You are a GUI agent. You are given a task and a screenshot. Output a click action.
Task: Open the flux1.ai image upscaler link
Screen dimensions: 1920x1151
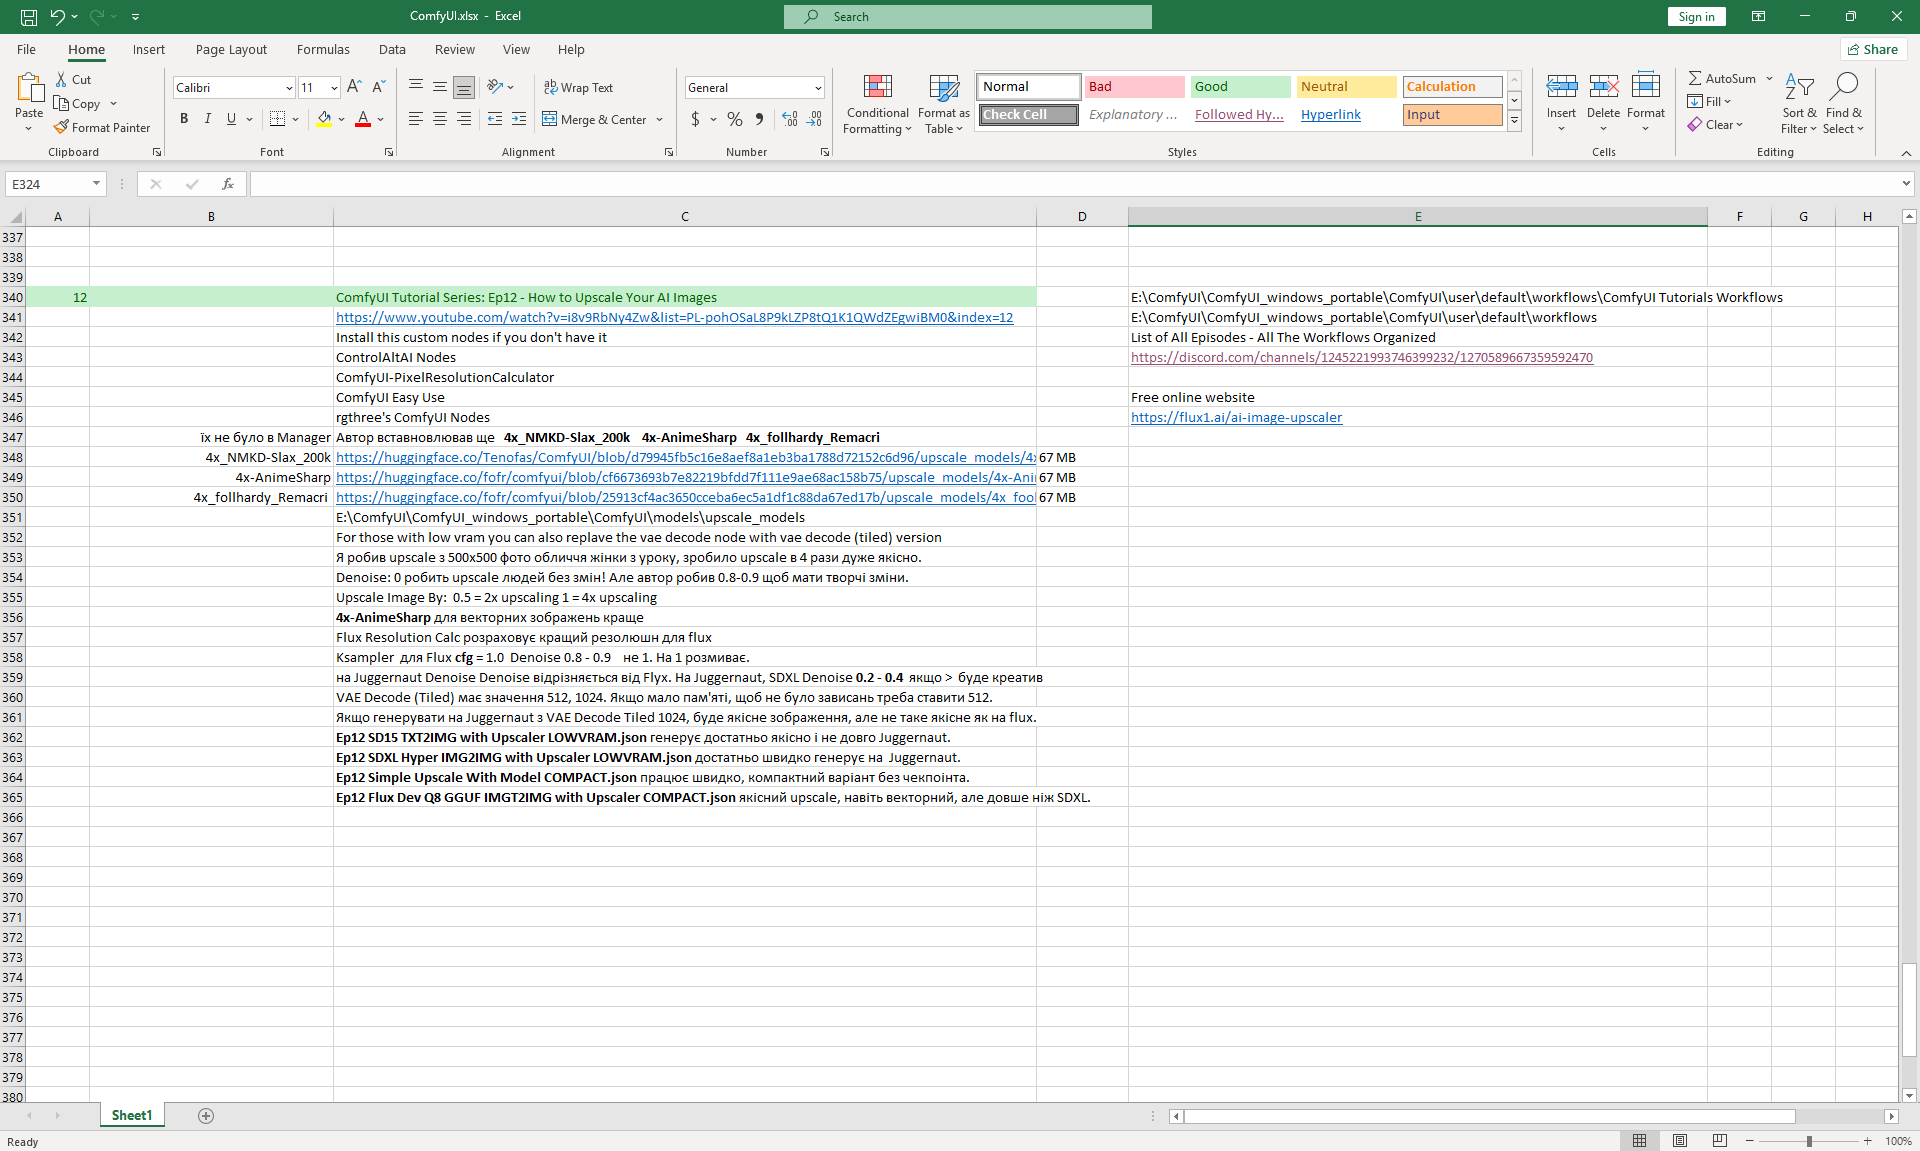(1236, 417)
